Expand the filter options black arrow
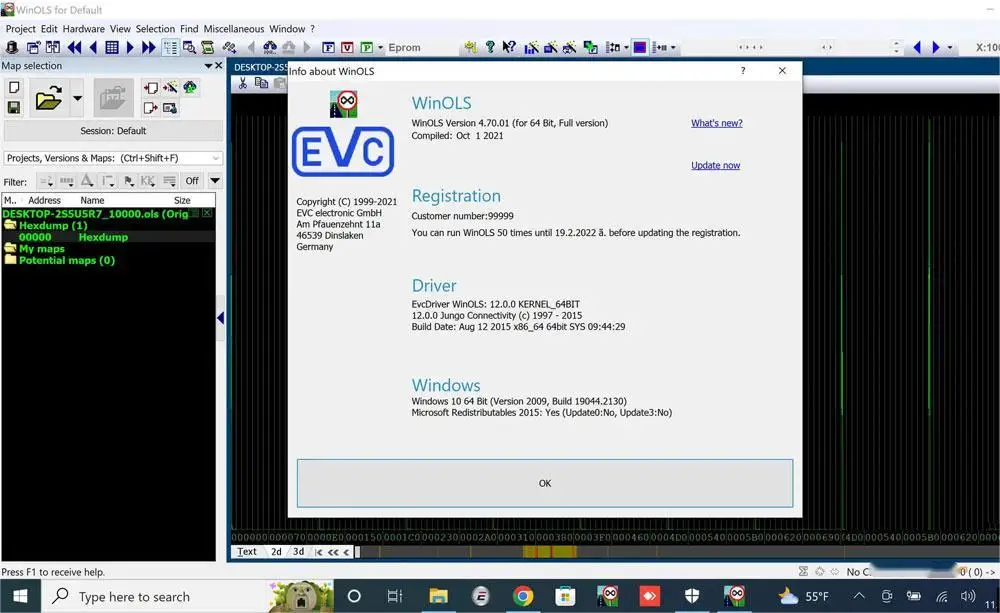Image resolution: width=1000 pixels, height=613 pixels. click(x=215, y=181)
